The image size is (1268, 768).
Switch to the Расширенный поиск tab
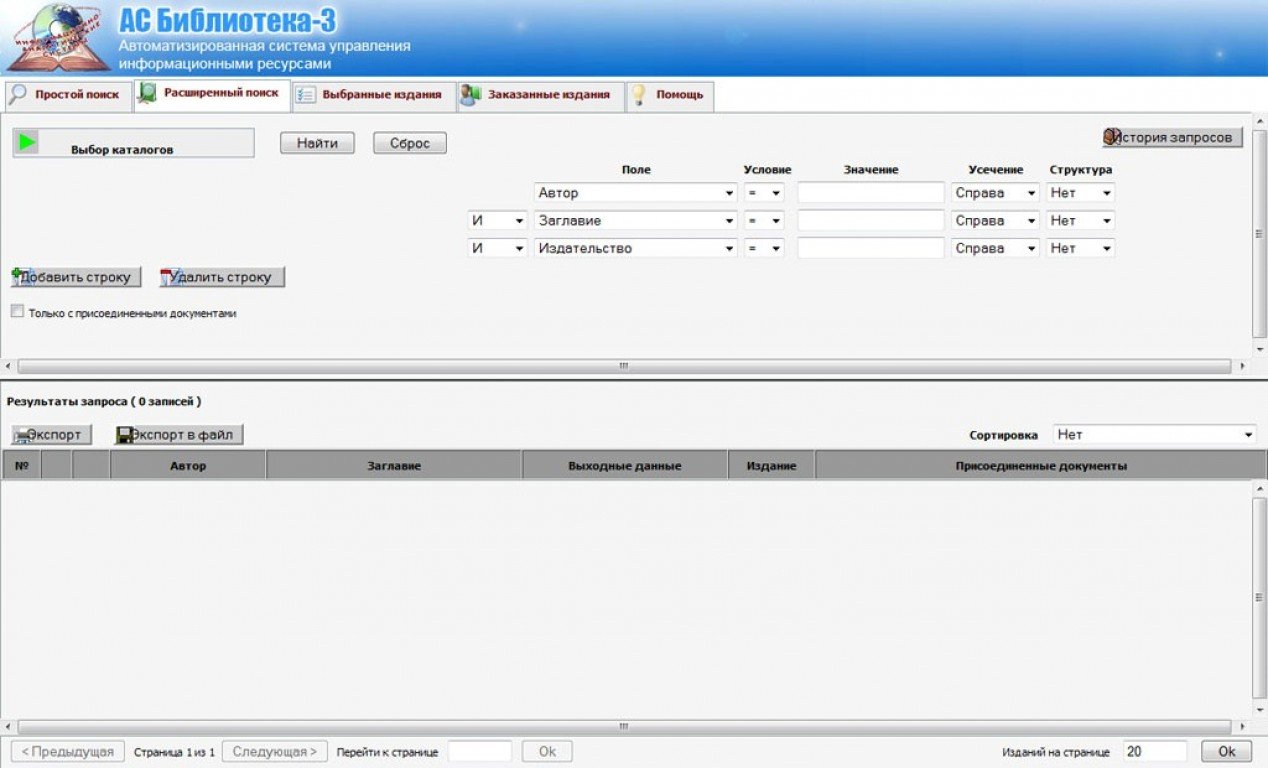(x=212, y=94)
